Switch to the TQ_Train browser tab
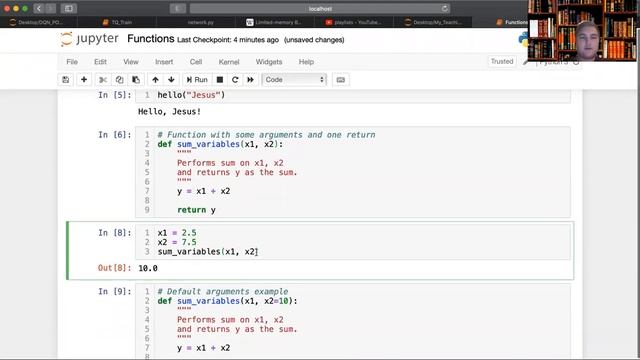This screenshot has width=640, height=360. (x=118, y=22)
